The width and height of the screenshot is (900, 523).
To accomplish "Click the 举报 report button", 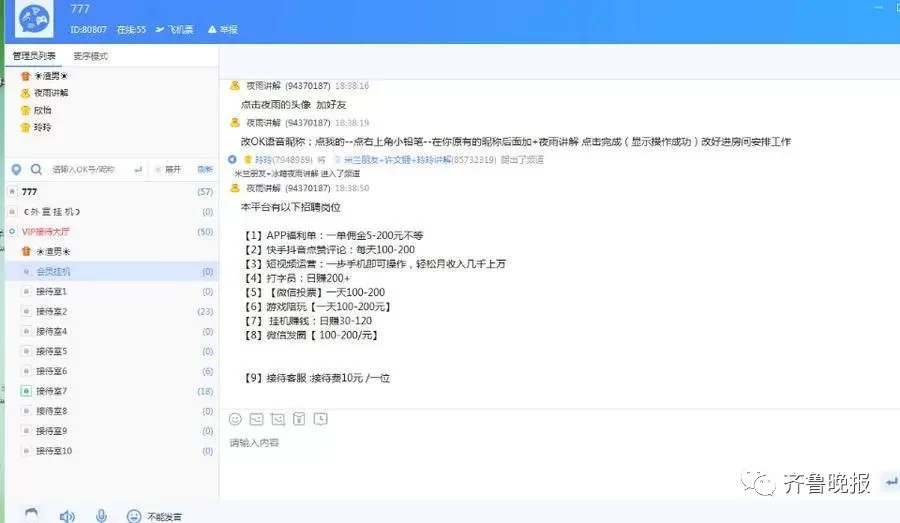I will (222, 30).
